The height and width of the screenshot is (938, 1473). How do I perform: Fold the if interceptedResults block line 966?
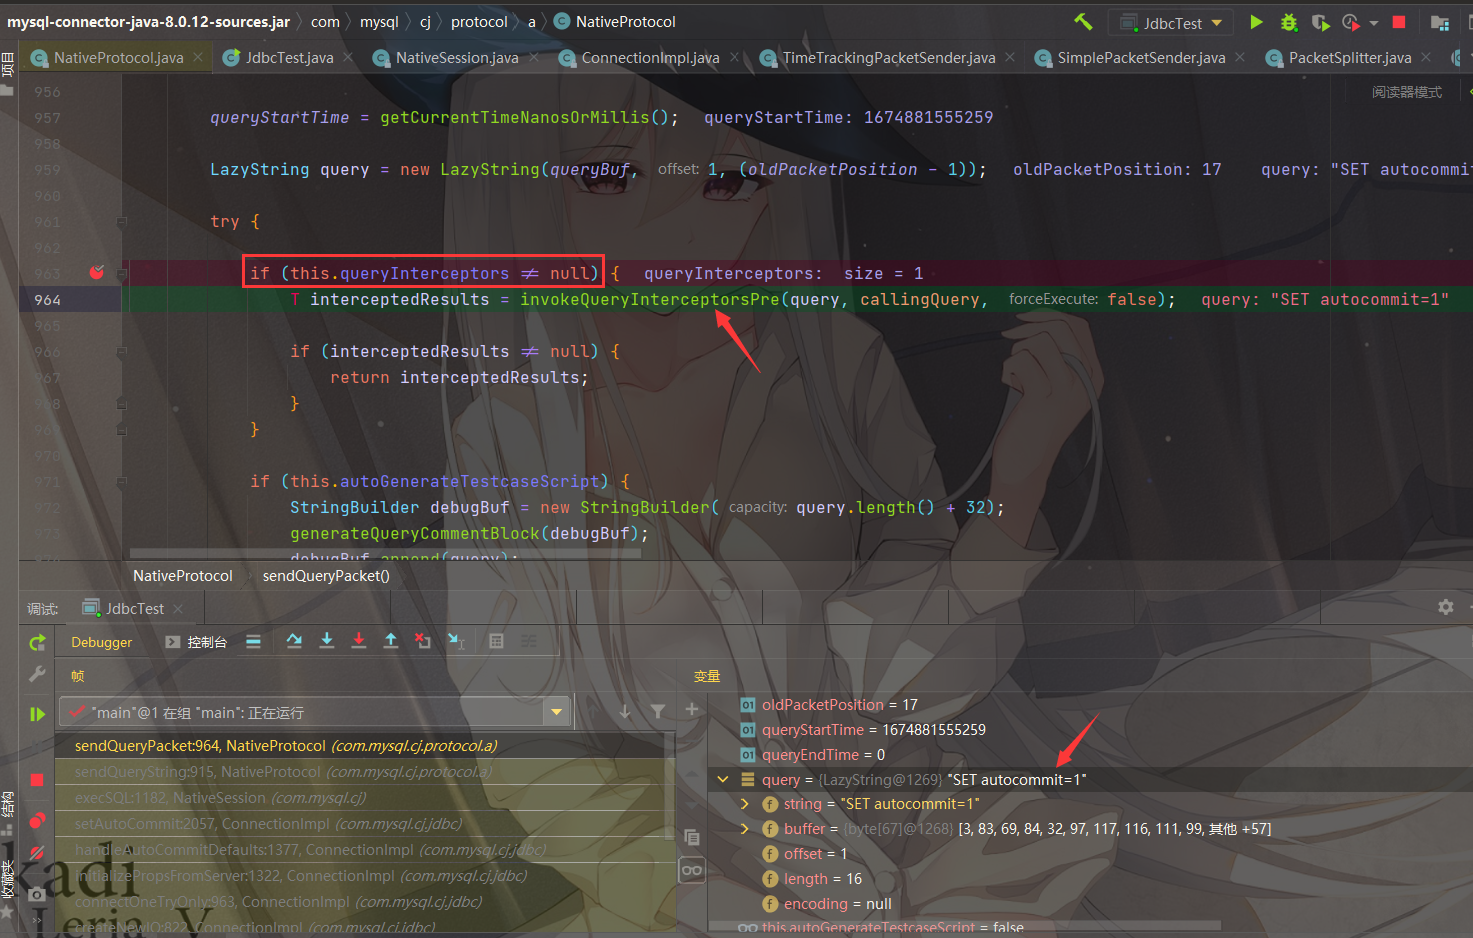pyautogui.click(x=121, y=351)
